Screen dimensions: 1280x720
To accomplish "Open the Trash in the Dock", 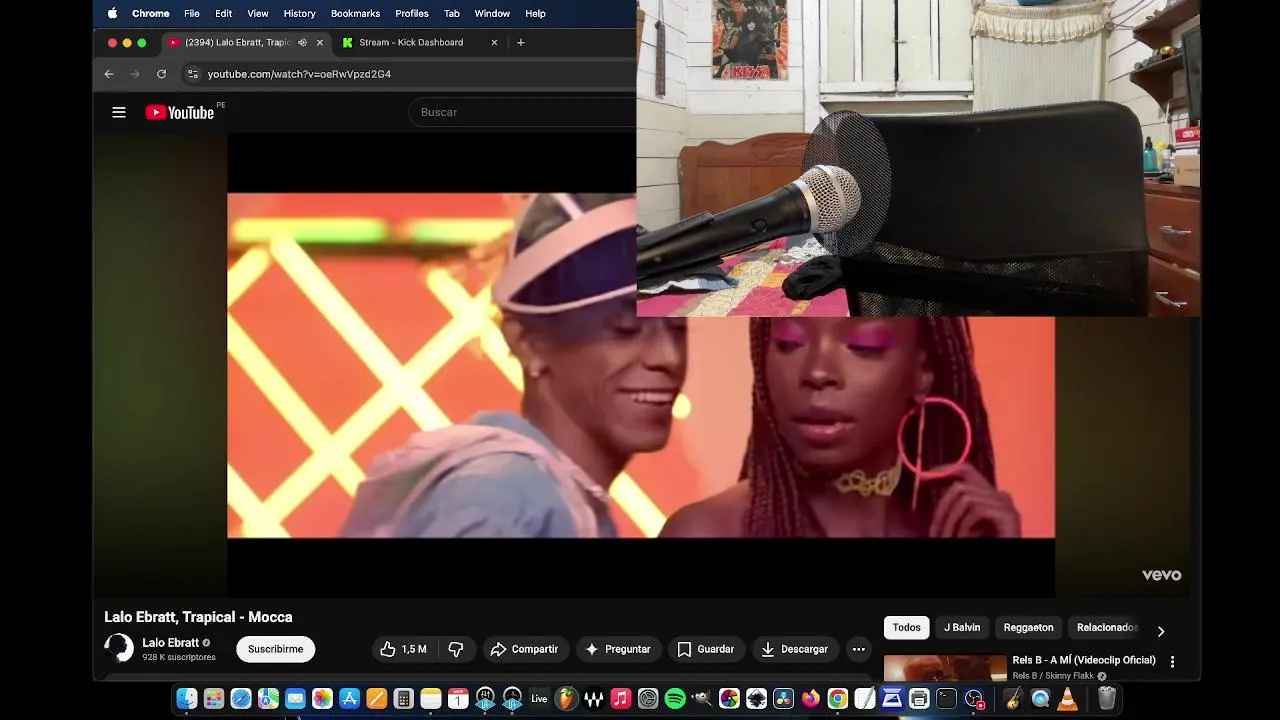I will tap(1107, 698).
